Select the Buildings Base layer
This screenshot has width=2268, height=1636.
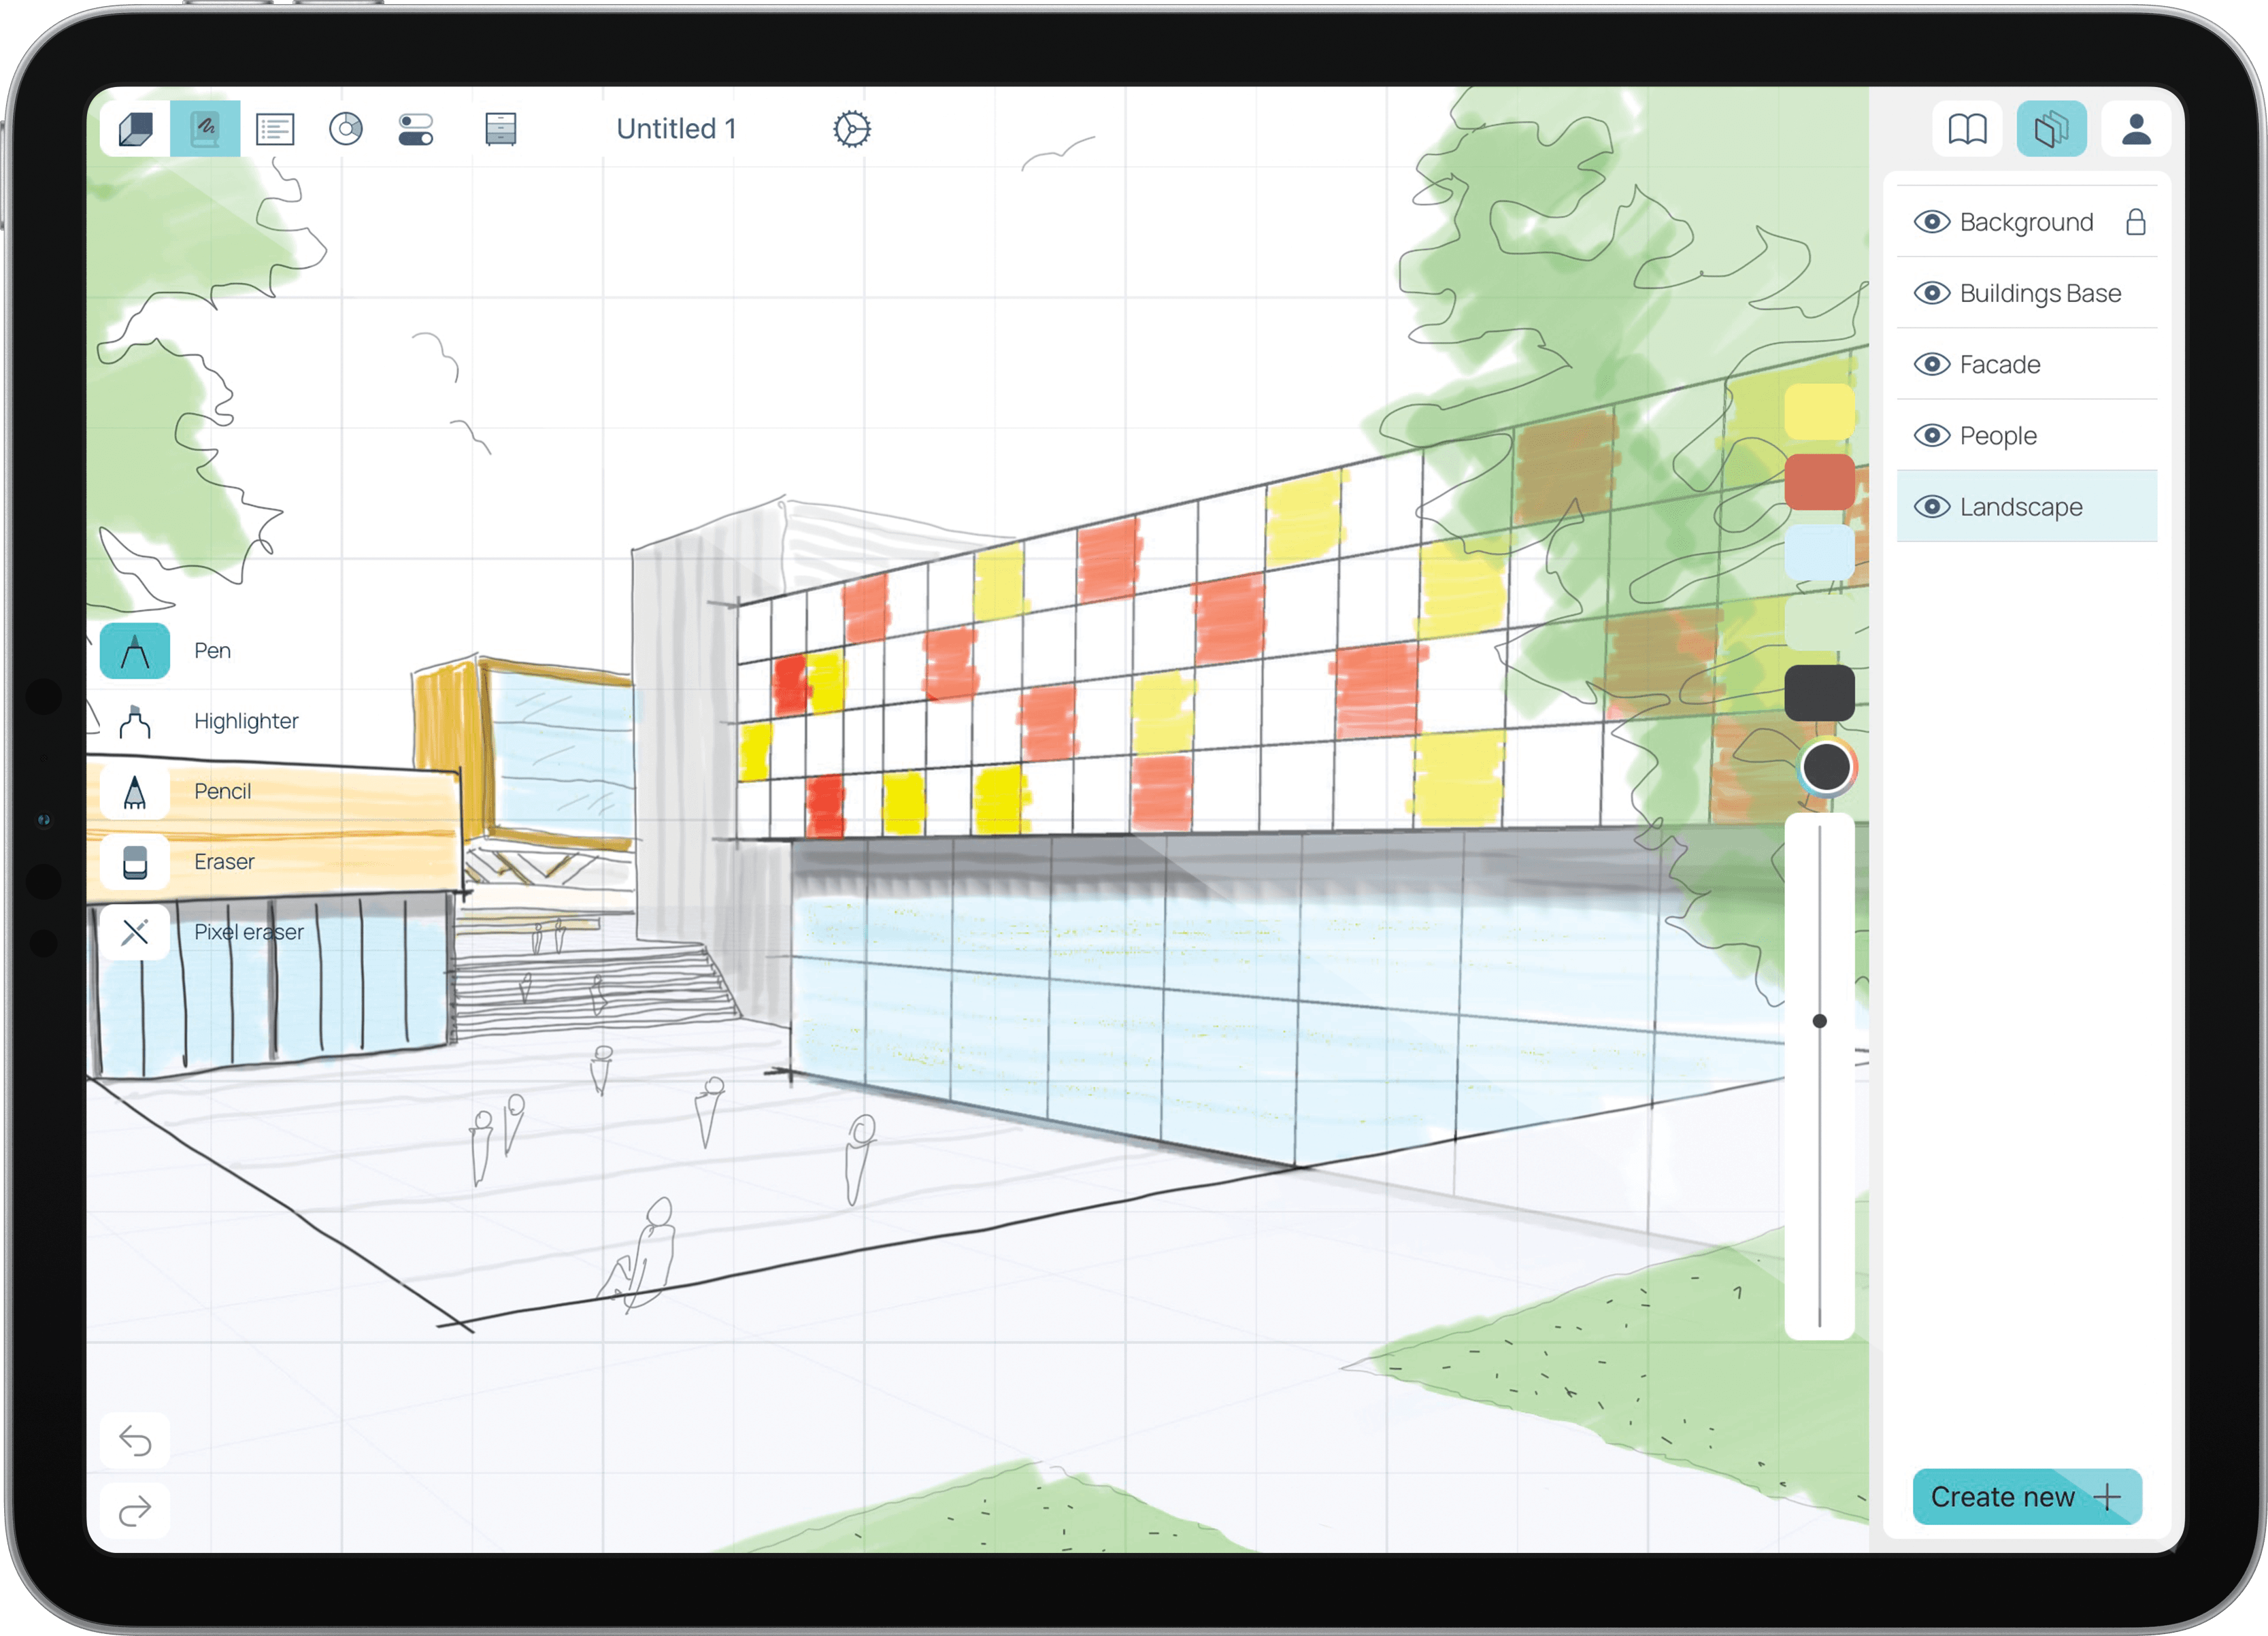(x=2027, y=293)
